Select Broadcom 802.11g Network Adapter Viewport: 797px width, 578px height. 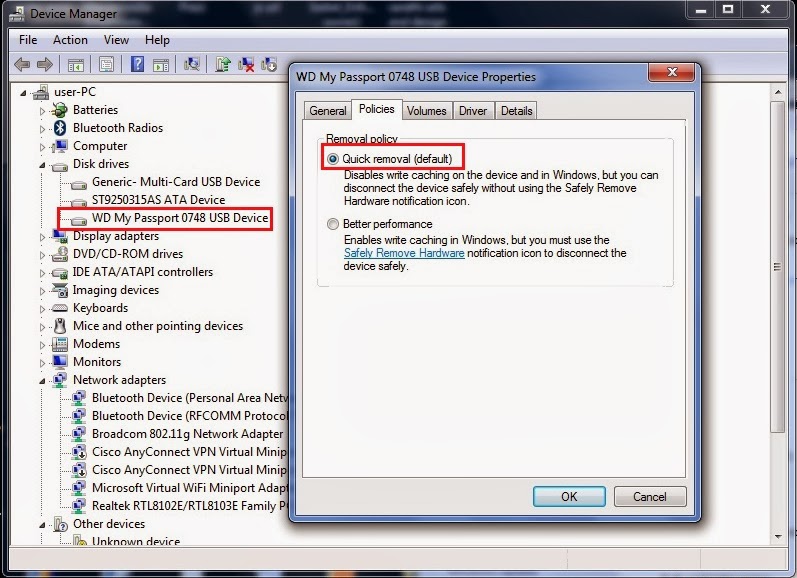187,434
